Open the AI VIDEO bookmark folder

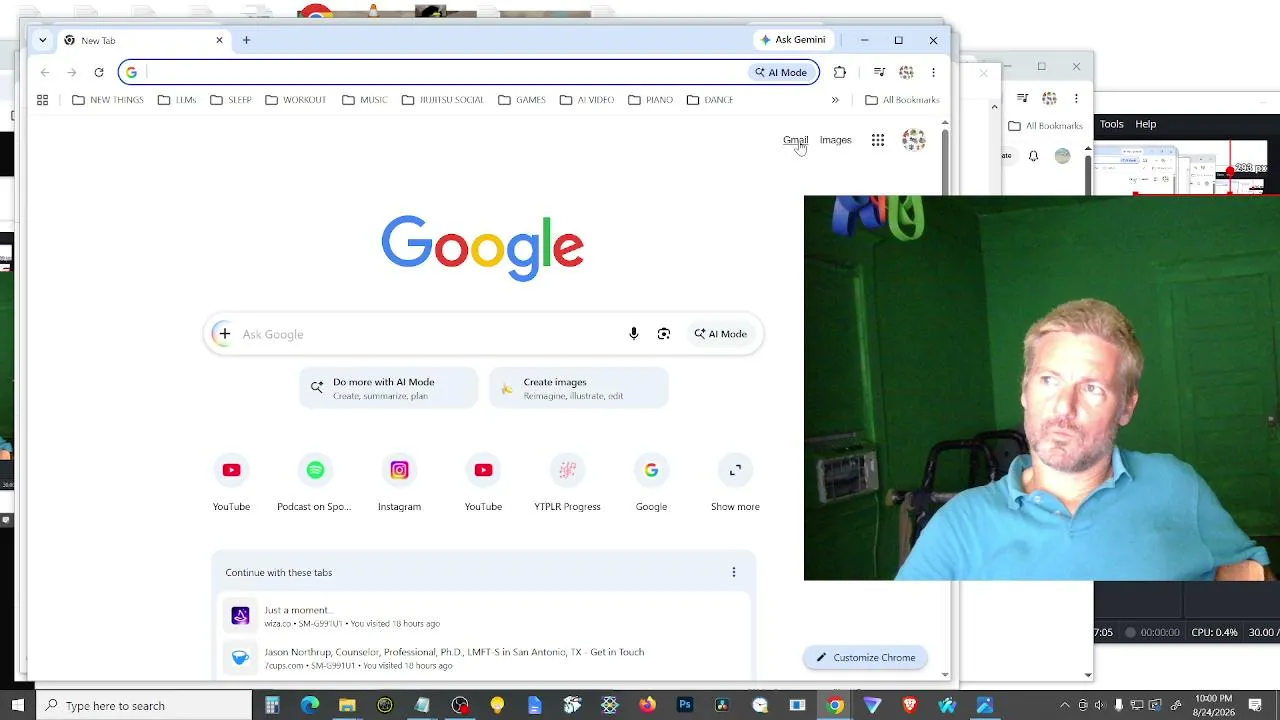587,100
